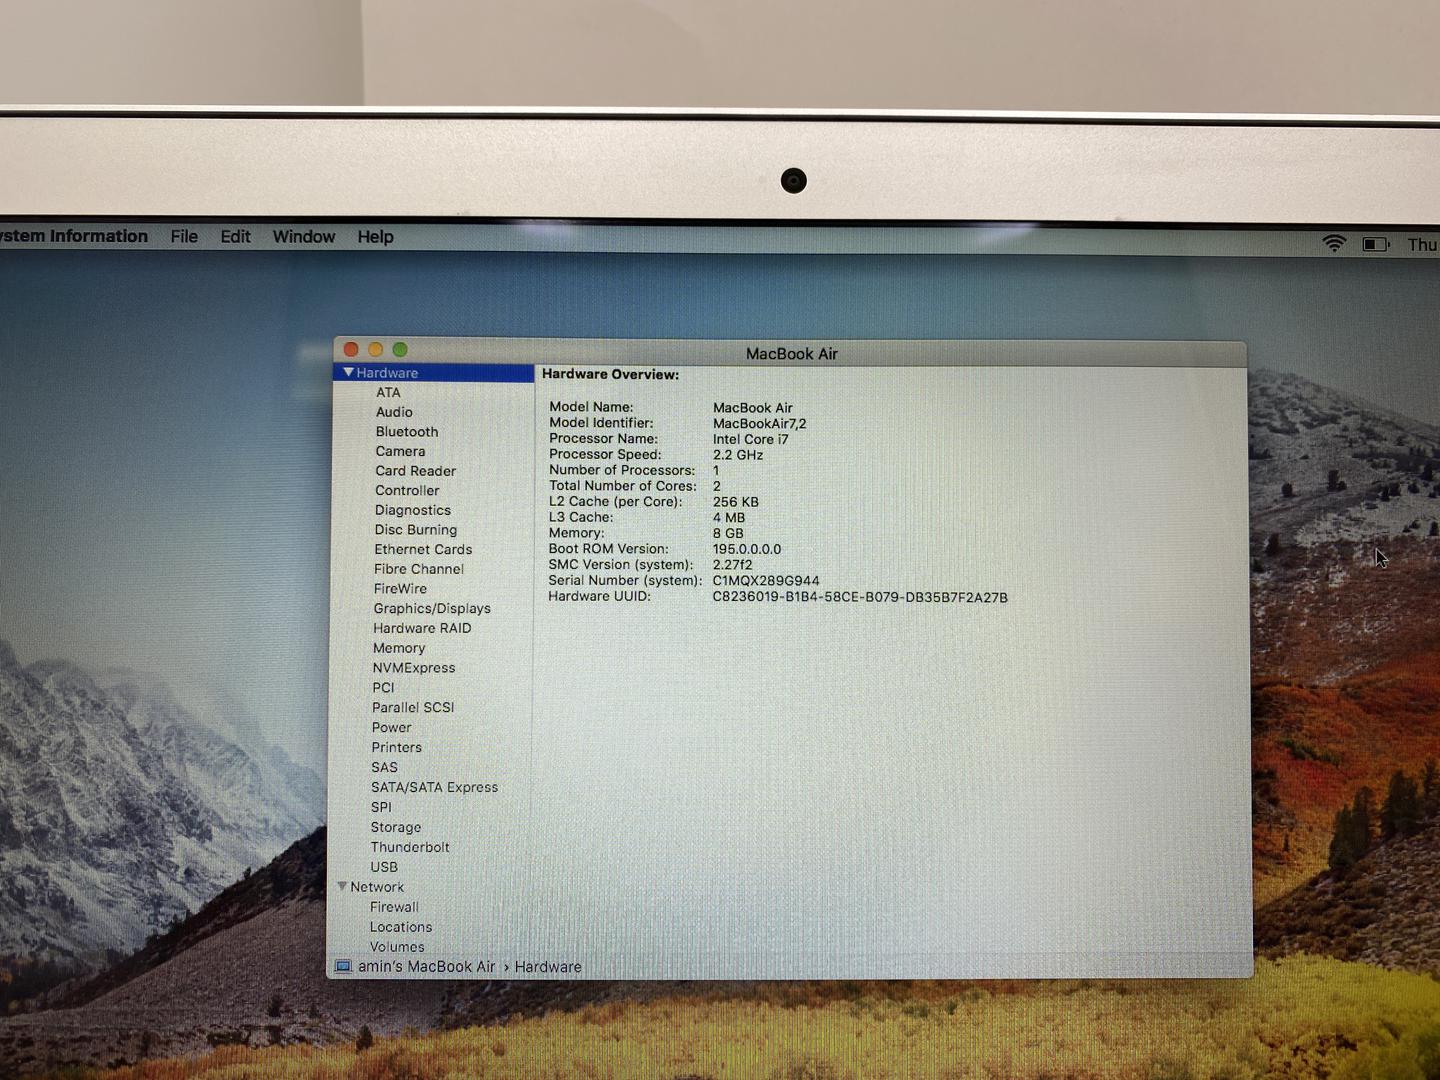Select the Hardware category in sidebar
Screen dimensions: 1440x1080
coord(433,372)
